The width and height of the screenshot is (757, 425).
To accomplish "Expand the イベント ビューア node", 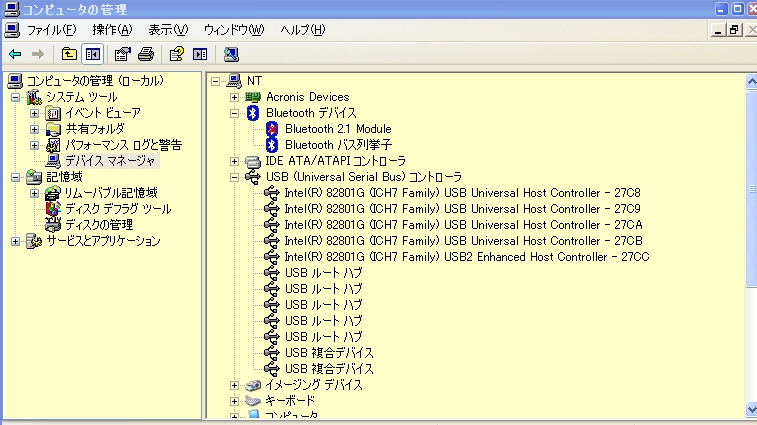I will 34,113.
